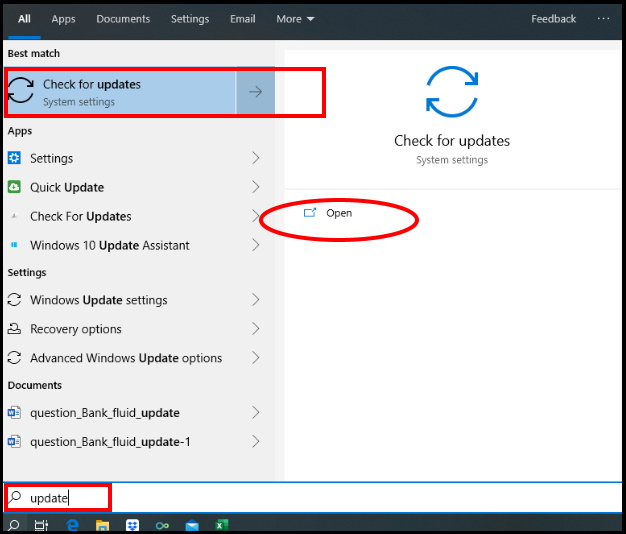Screen dimensions: 626x534
Task: Open Check for updates best match
Action: pos(122,92)
